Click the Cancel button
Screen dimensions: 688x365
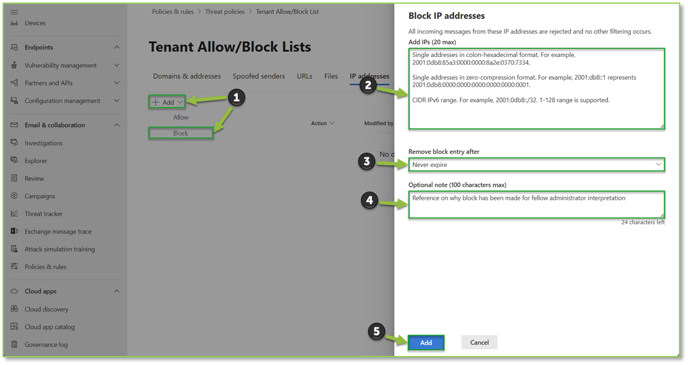coord(479,343)
